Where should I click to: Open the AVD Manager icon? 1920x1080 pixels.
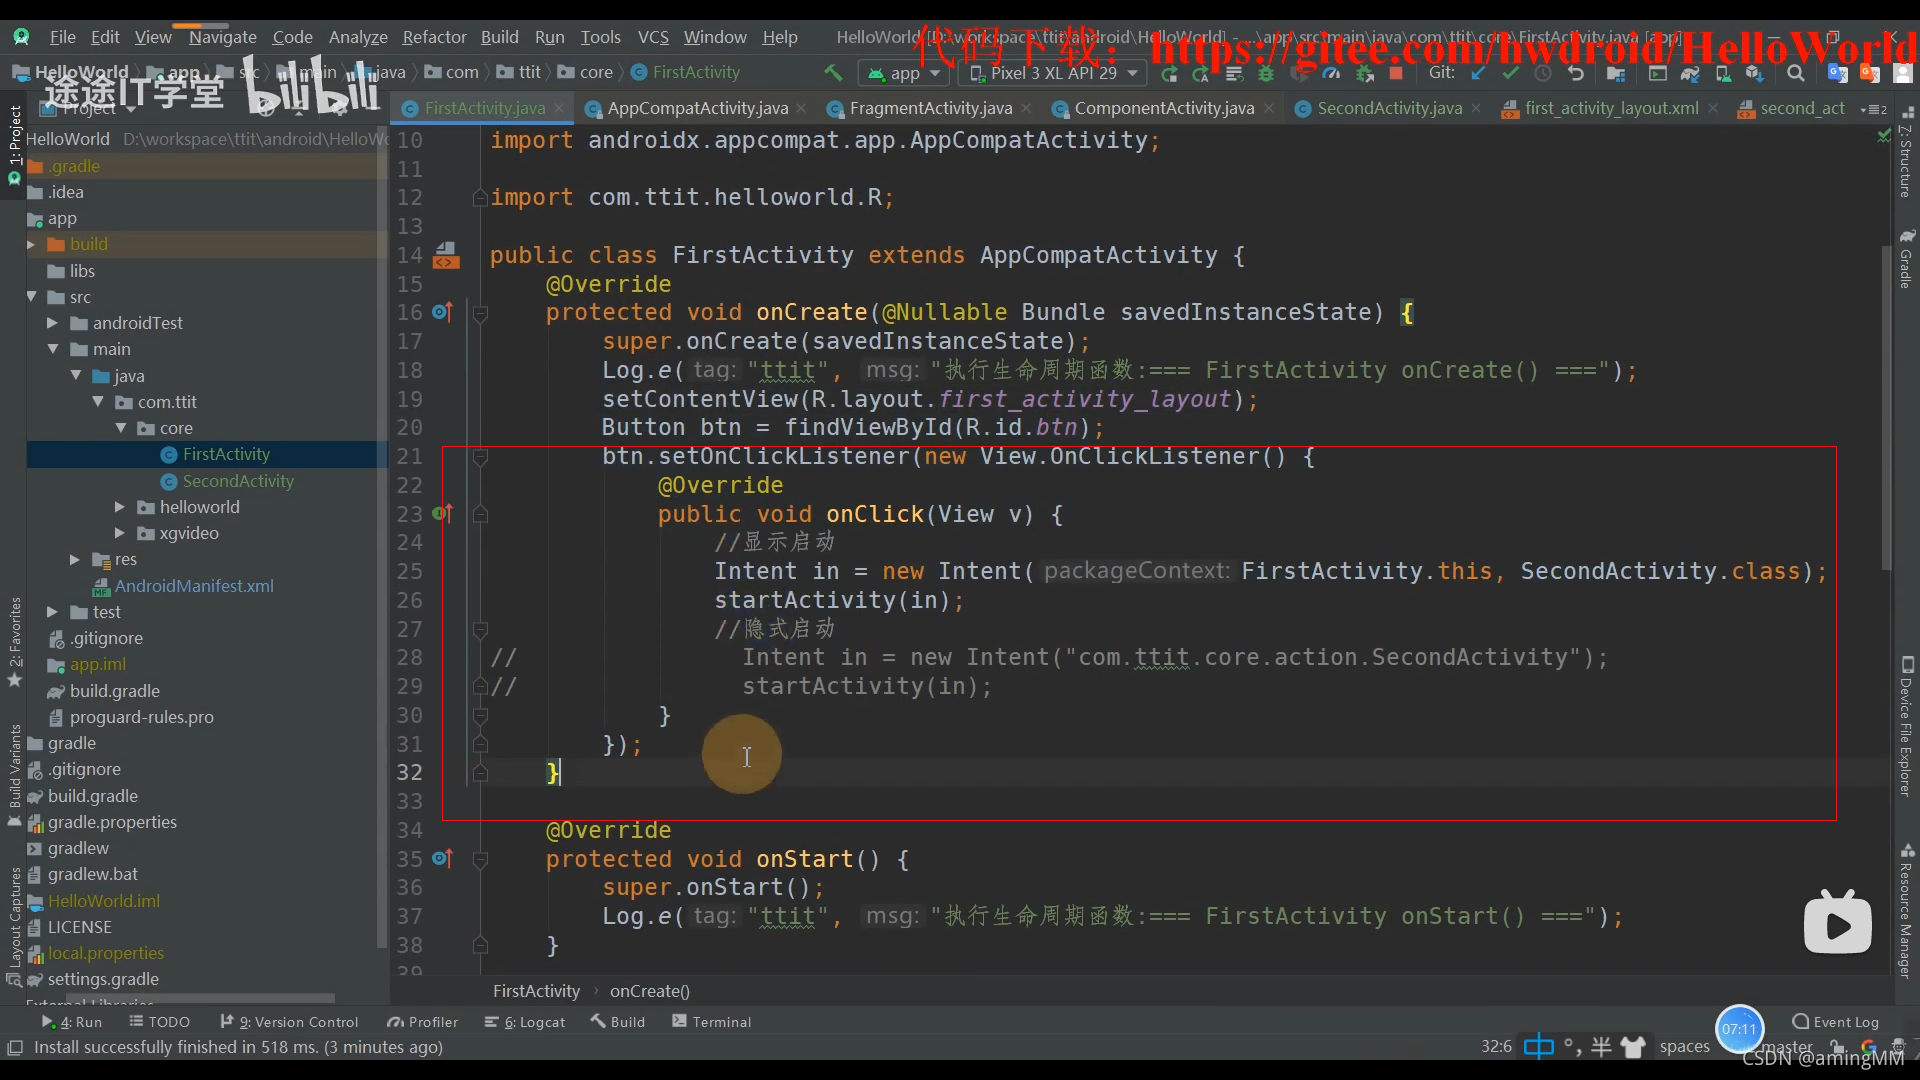pos(1723,73)
